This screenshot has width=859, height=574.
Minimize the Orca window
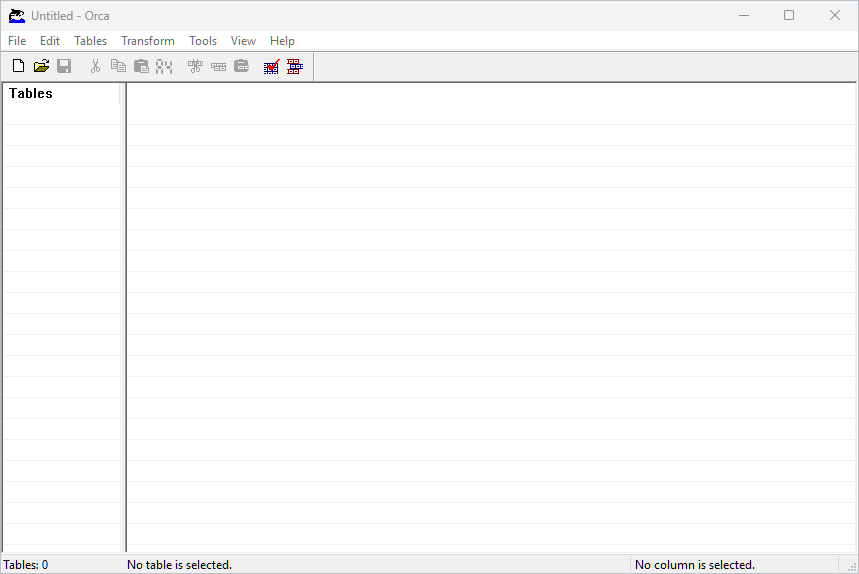point(744,15)
